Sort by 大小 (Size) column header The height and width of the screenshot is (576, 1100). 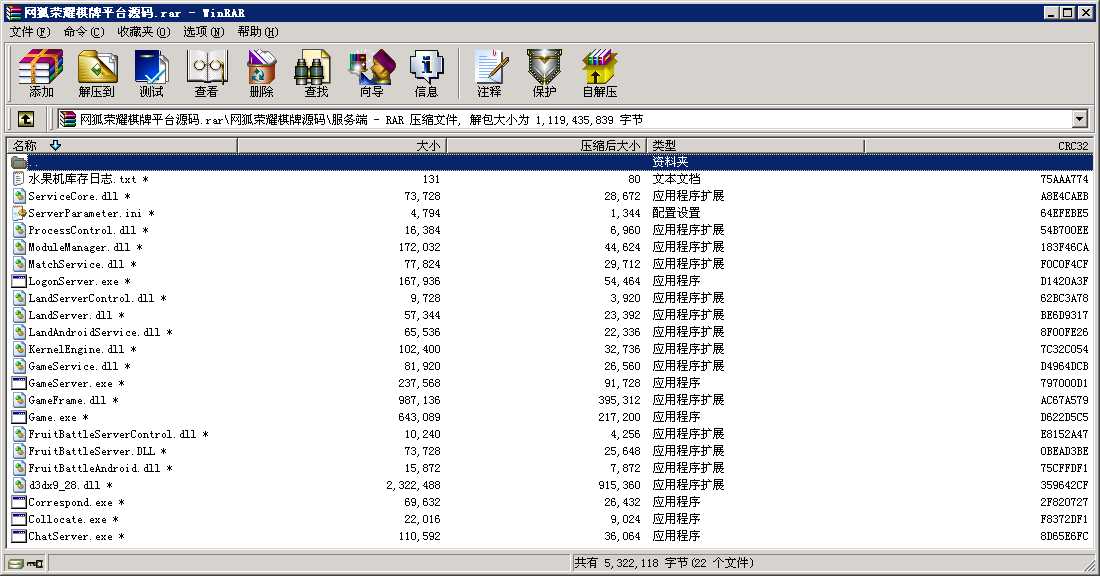[342, 145]
